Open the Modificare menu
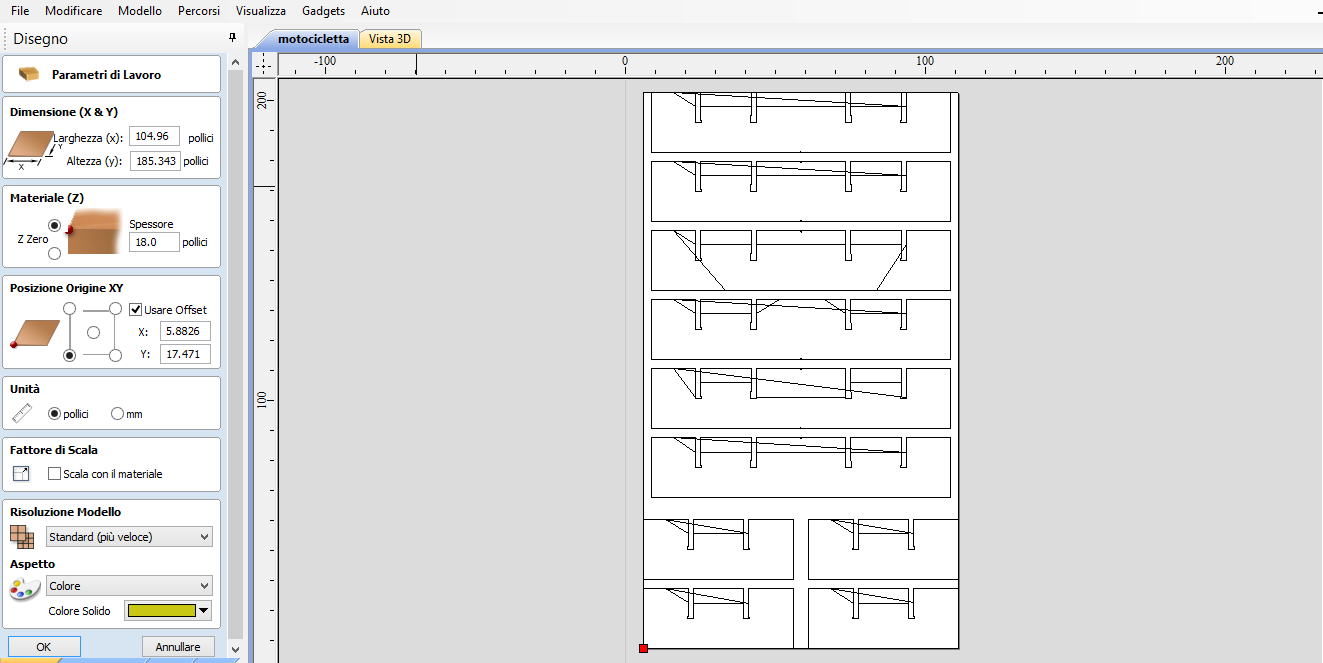The width and height of the screenshot is (1323, 663). (73, 11)
